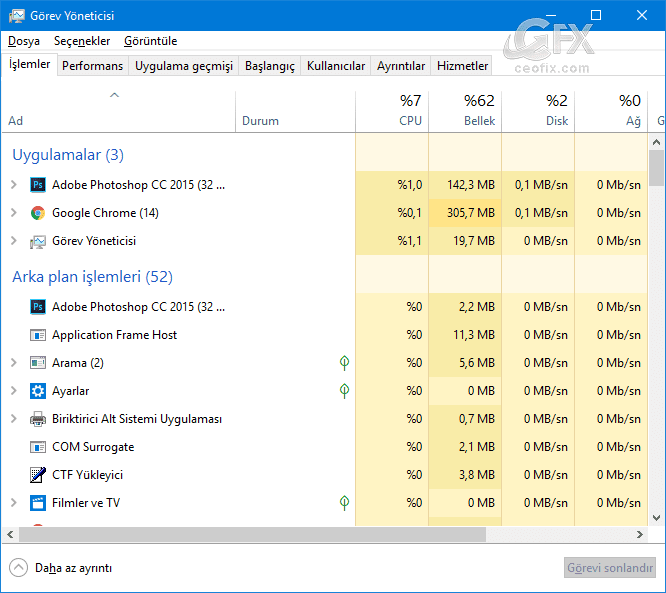
Task: Click the green leaf icon on Filmler ve TV row
Action: pos(344,503)
